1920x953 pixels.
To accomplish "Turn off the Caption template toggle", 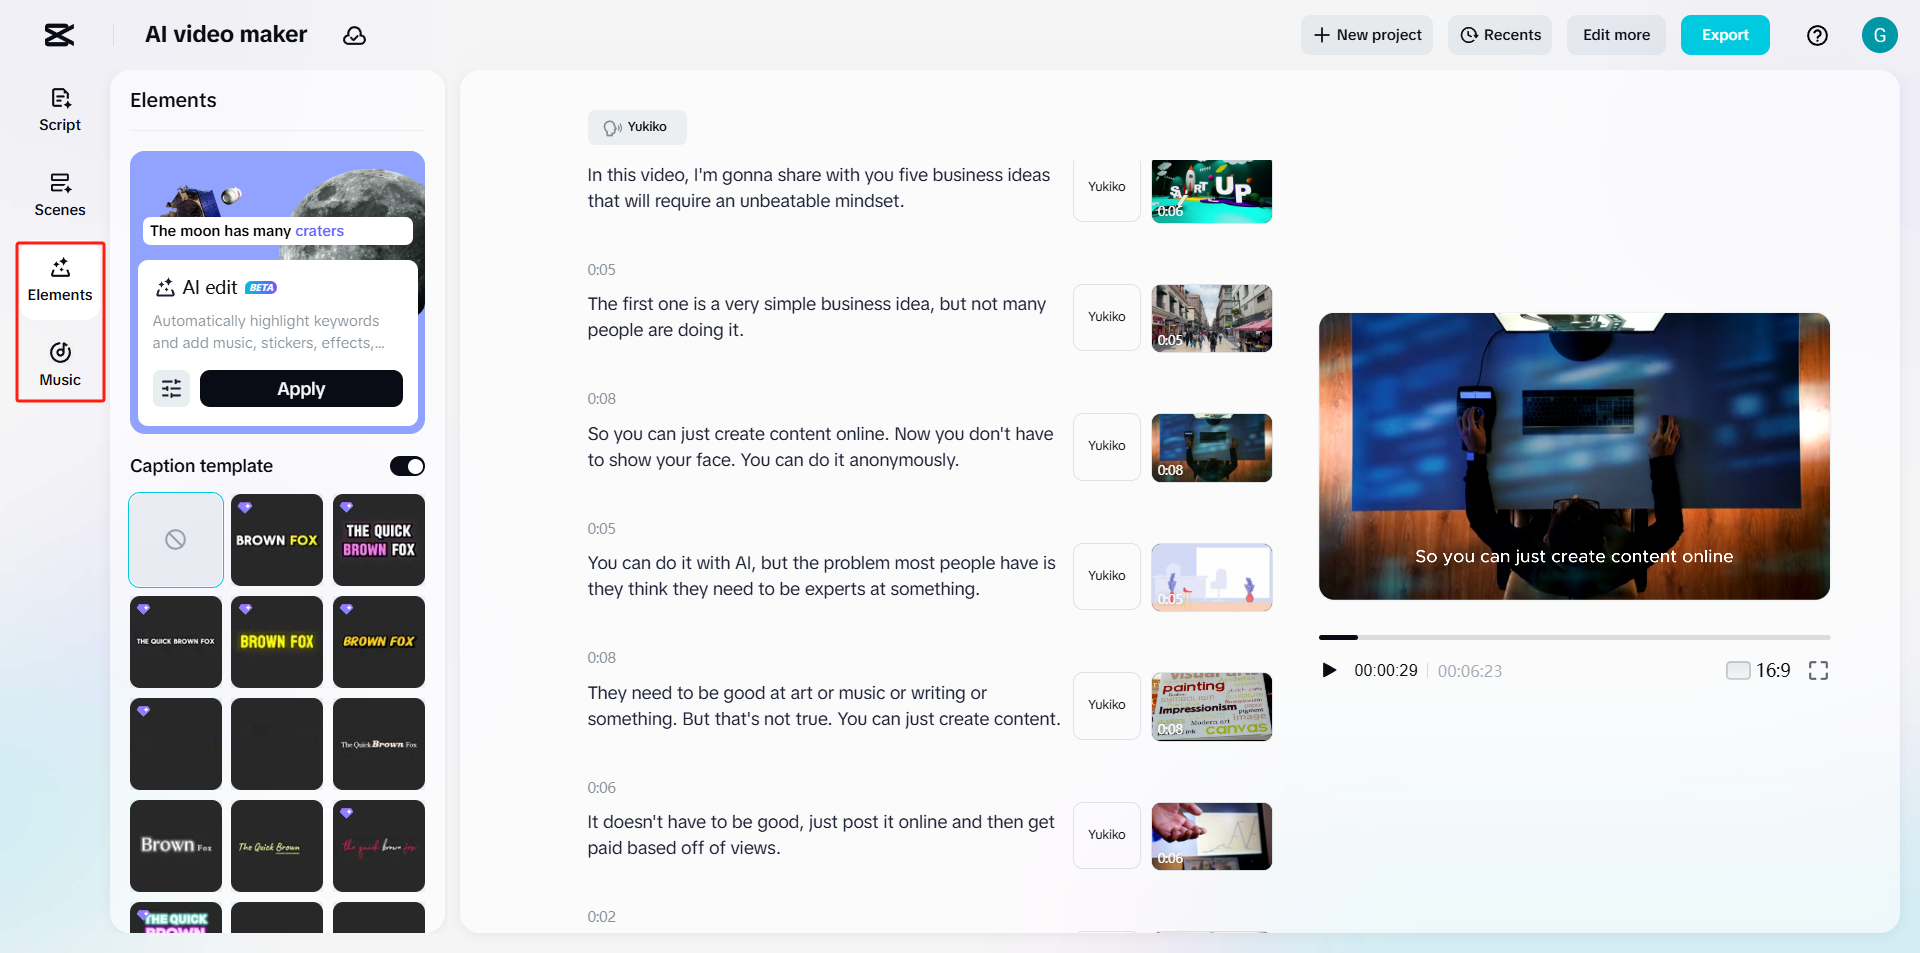I will 407,466.
